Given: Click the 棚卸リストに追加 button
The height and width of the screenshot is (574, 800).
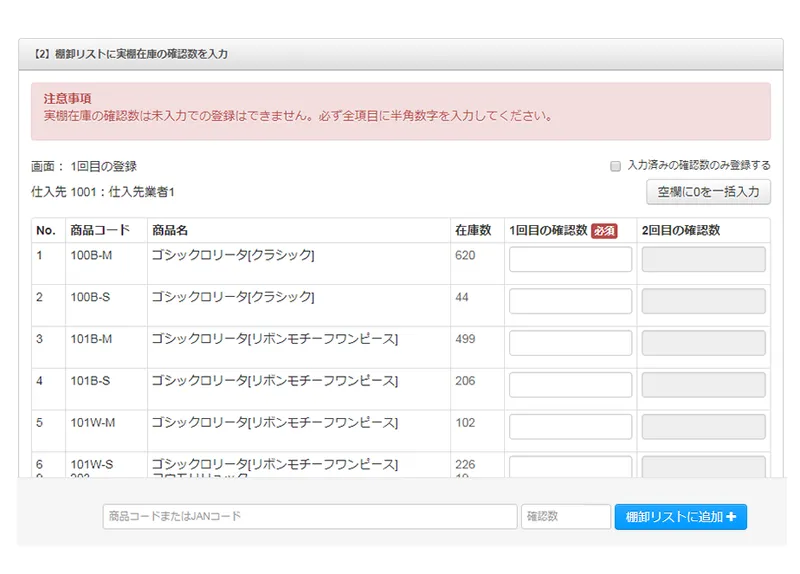Looking at the screenshot, I should 681,517.
